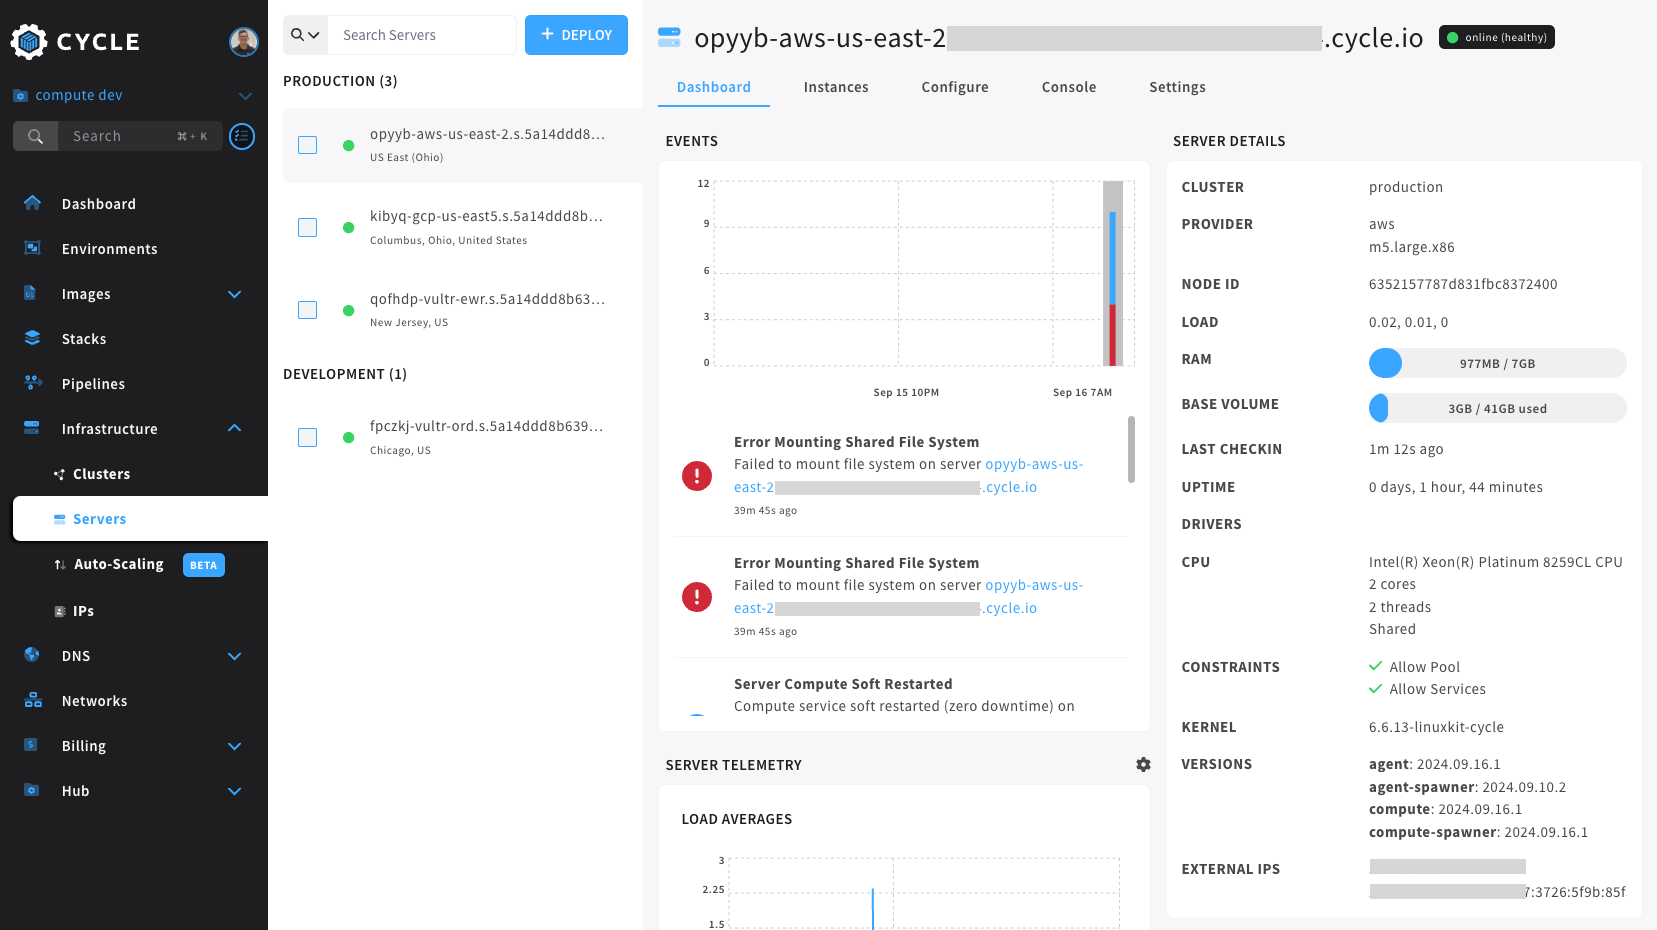Switch to the Configure tab
The image size is (1657, 930).
[x=955, y=87]
